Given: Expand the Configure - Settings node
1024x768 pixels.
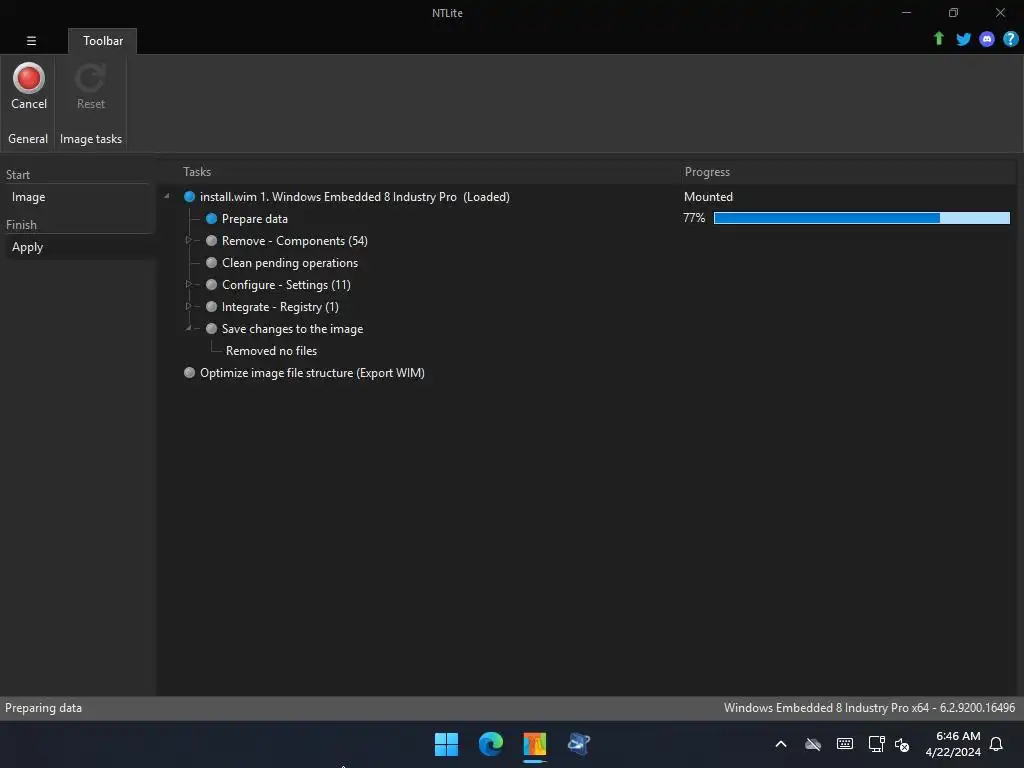Looking at the screenshot, I should pyautogui.click(x=188, y=284).
